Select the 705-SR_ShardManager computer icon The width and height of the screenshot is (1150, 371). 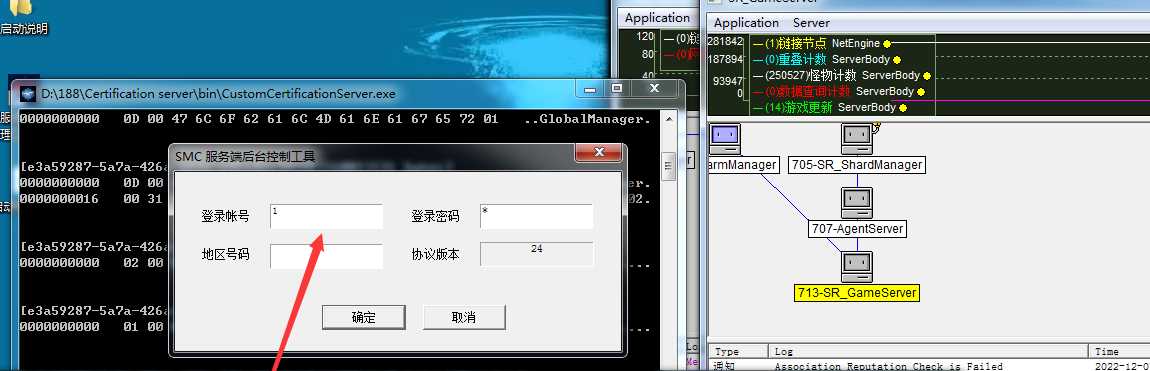(856, 139)
